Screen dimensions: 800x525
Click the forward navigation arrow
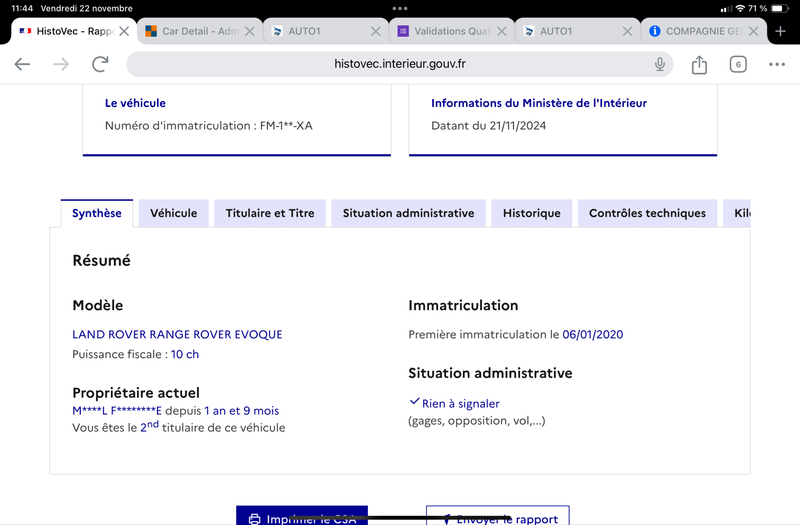coord(61,64)
